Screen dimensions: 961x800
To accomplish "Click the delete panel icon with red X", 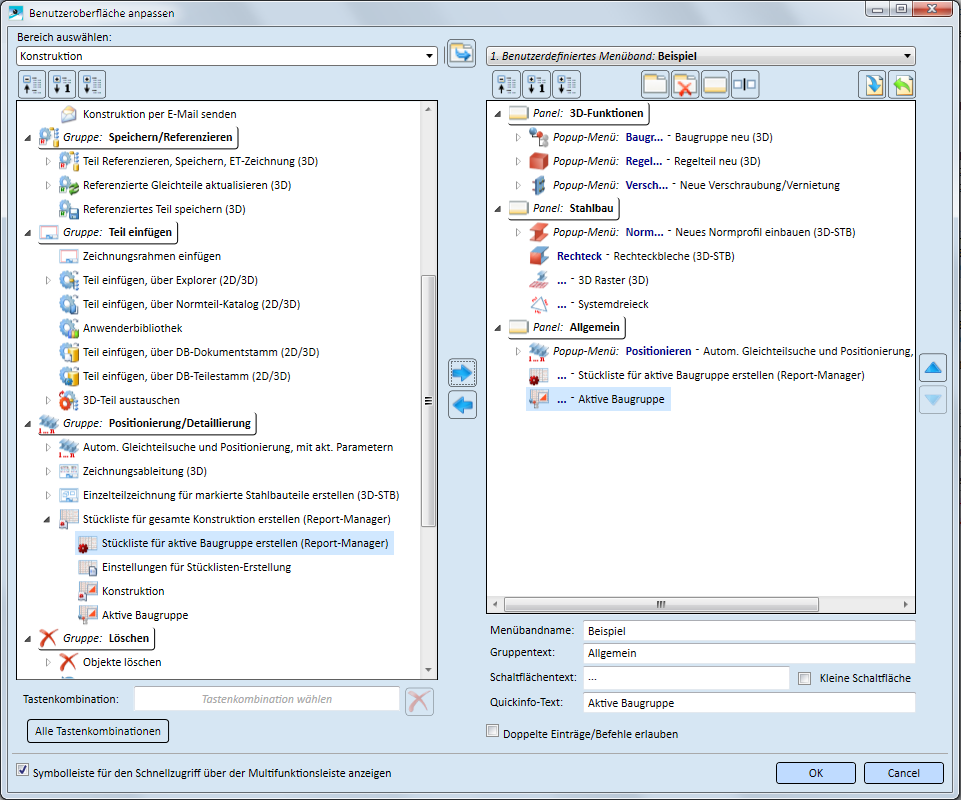I will (x=685, y=85).
